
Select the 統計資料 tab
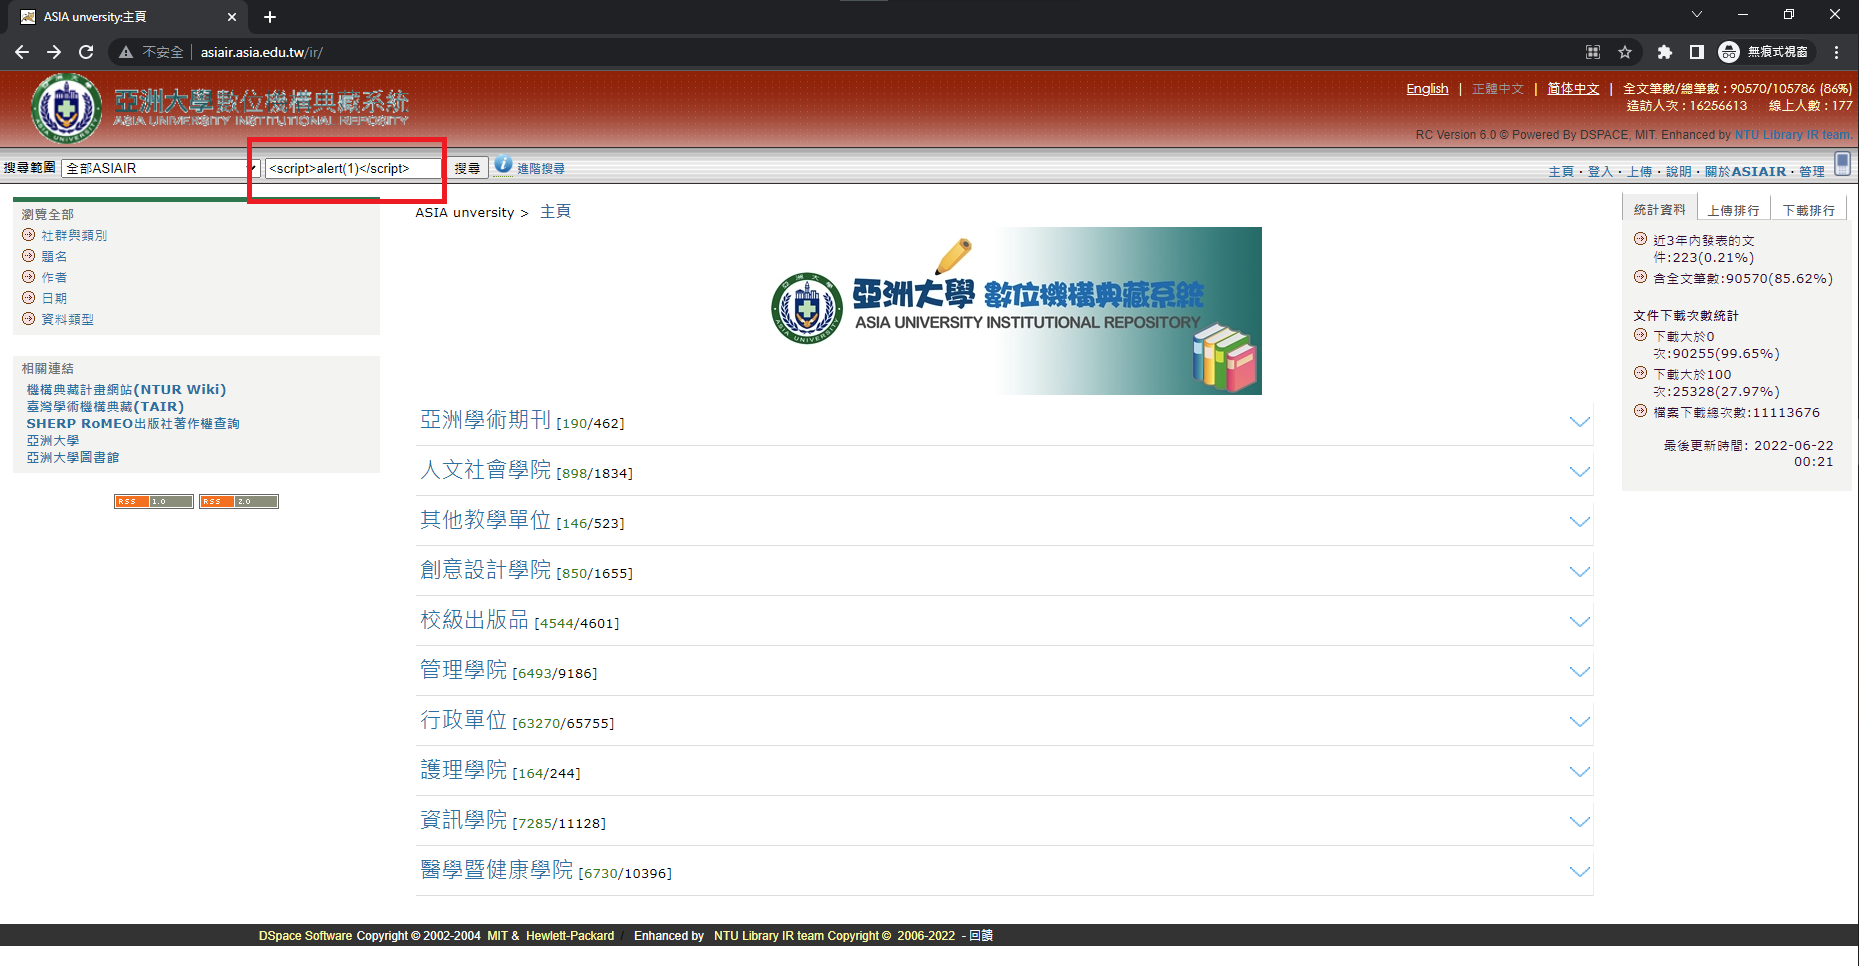[1659, 209]
